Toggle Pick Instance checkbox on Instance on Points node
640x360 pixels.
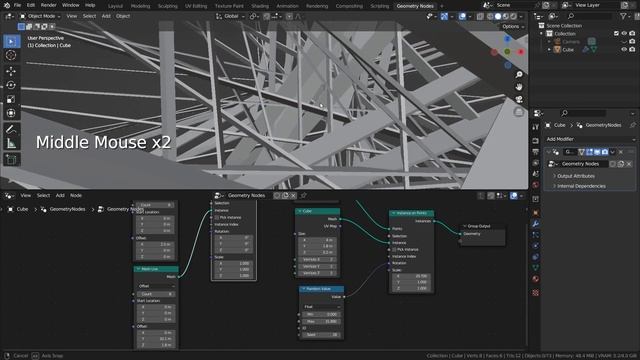tap(394, 249)
